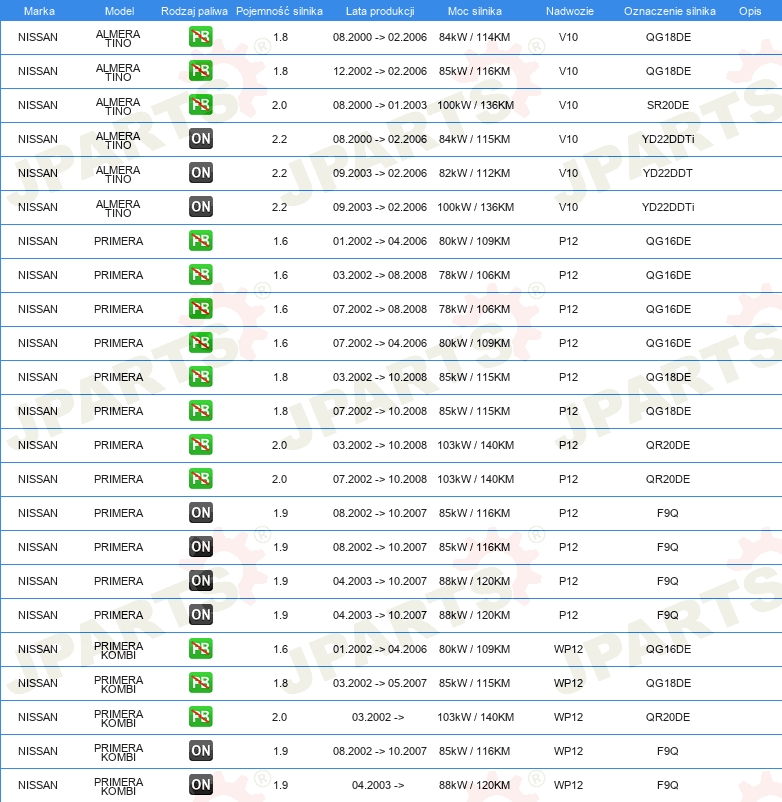Viewport: 782px width, 802px height.
Task: Click the Marka column header
Action: pyautogui.click(x=39, y=11)
